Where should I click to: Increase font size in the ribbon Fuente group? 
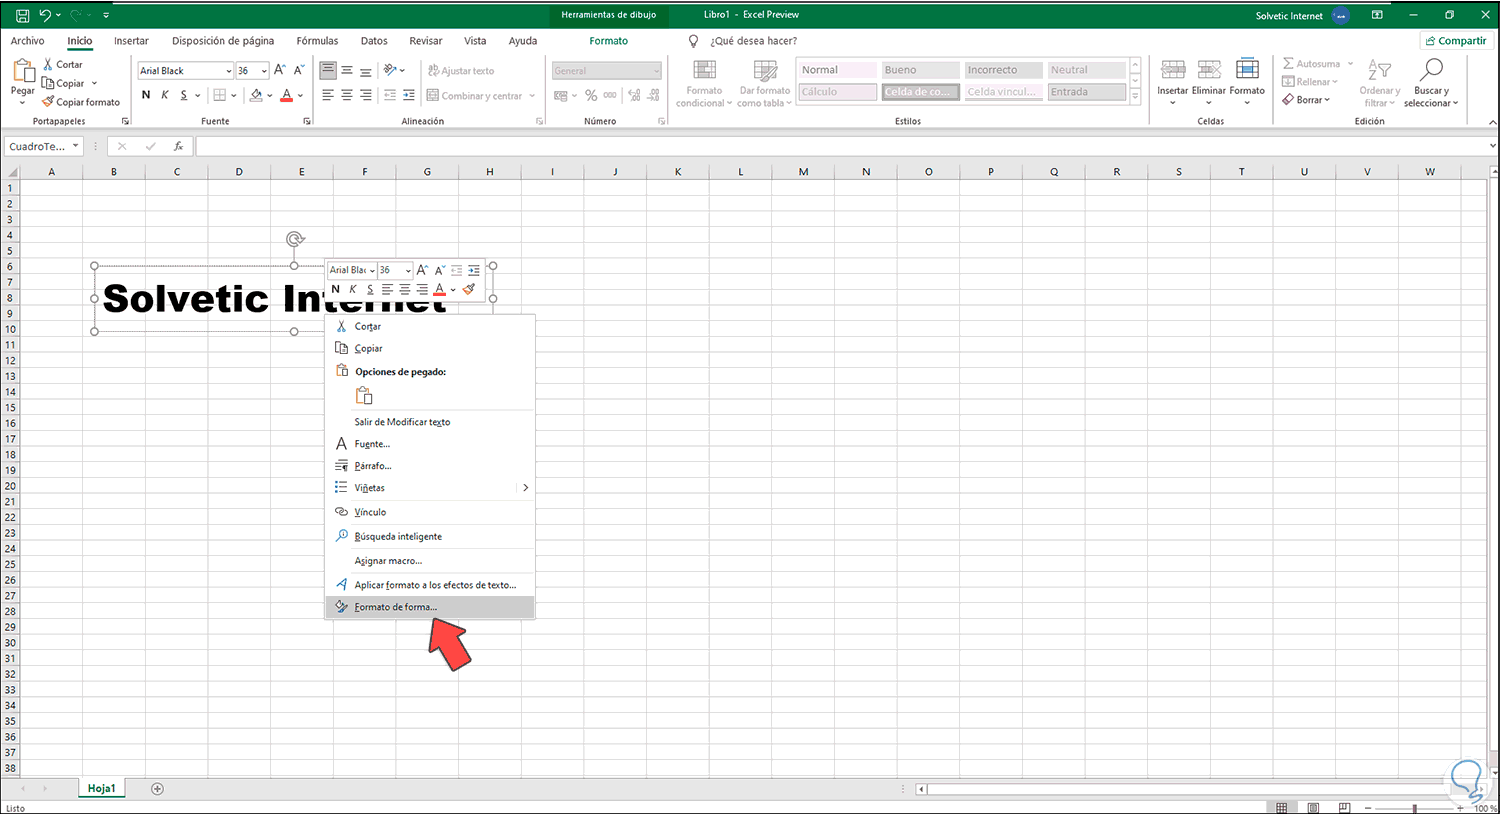coord(280,70)
